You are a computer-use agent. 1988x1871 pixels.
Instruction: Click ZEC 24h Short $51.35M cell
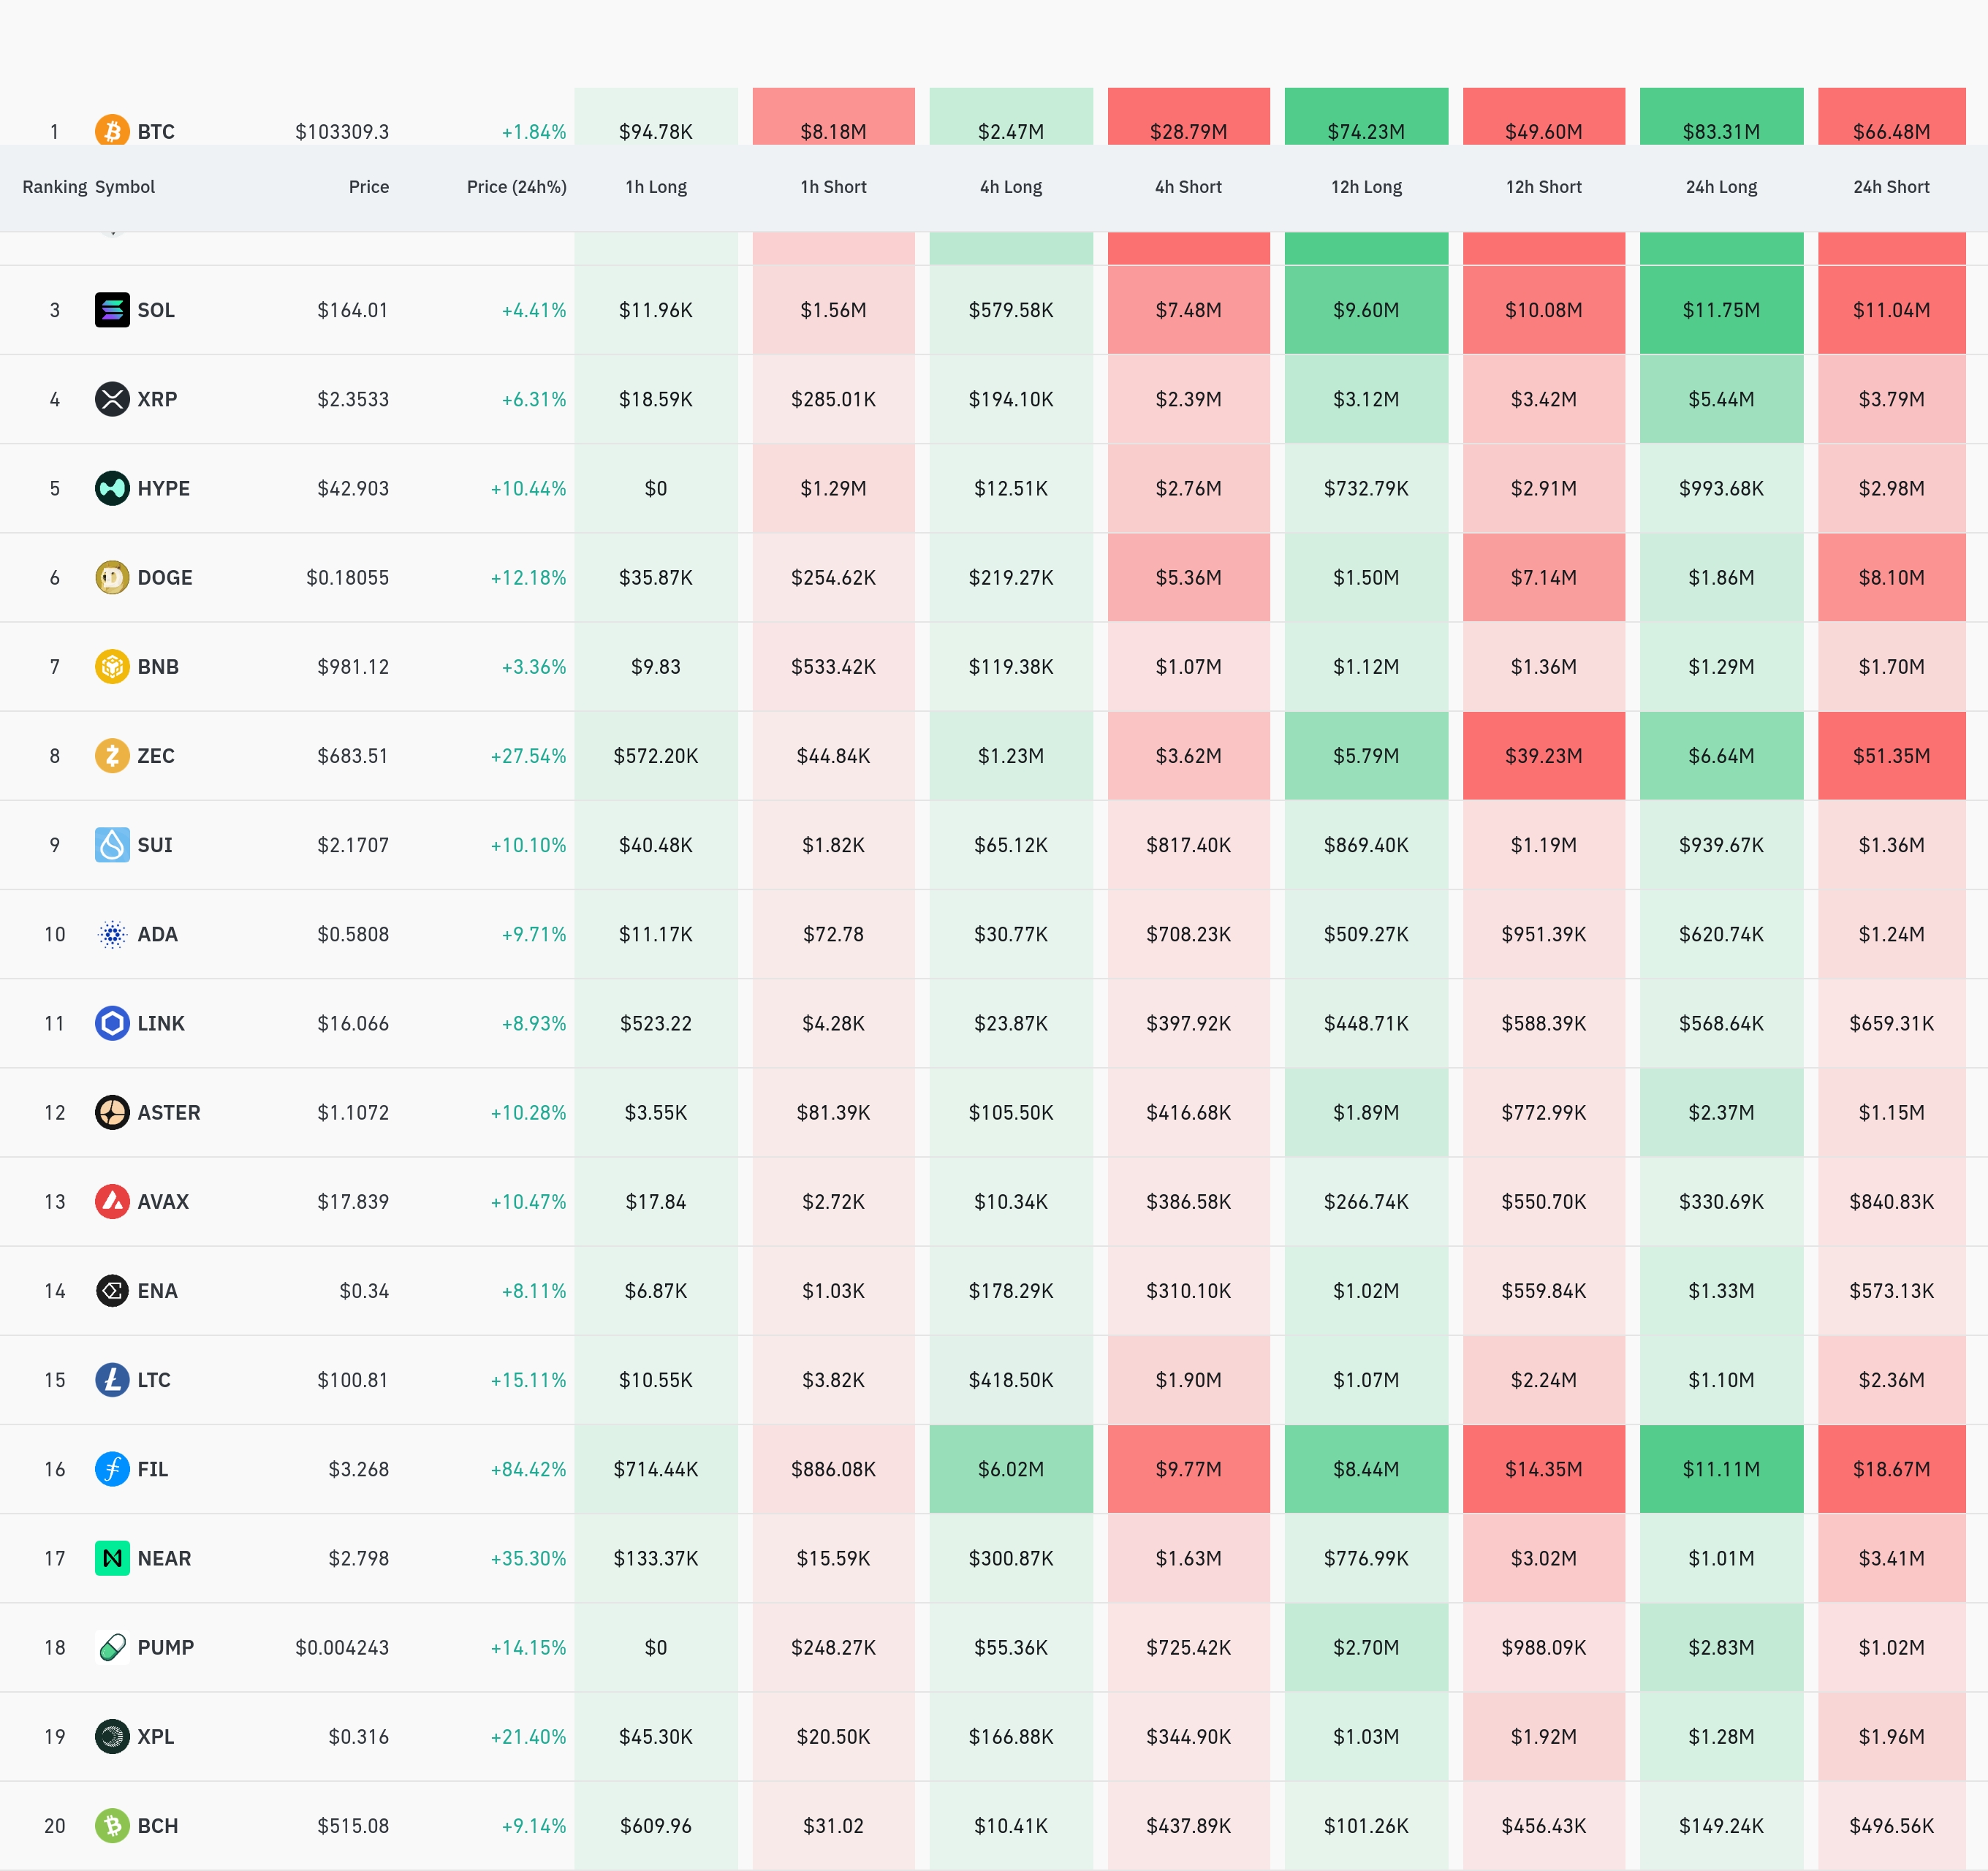1890,756
